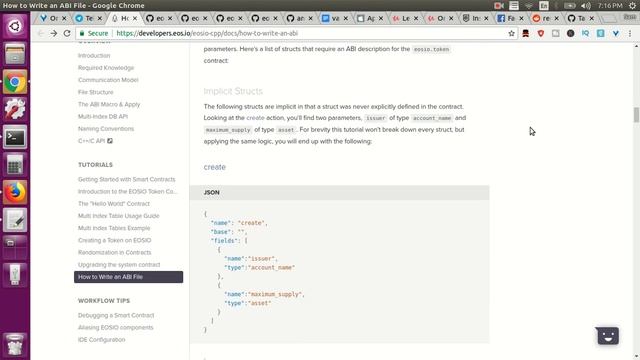Open The ABI Macro & Apply
640x360 pixels.
(x=109, y=104)
